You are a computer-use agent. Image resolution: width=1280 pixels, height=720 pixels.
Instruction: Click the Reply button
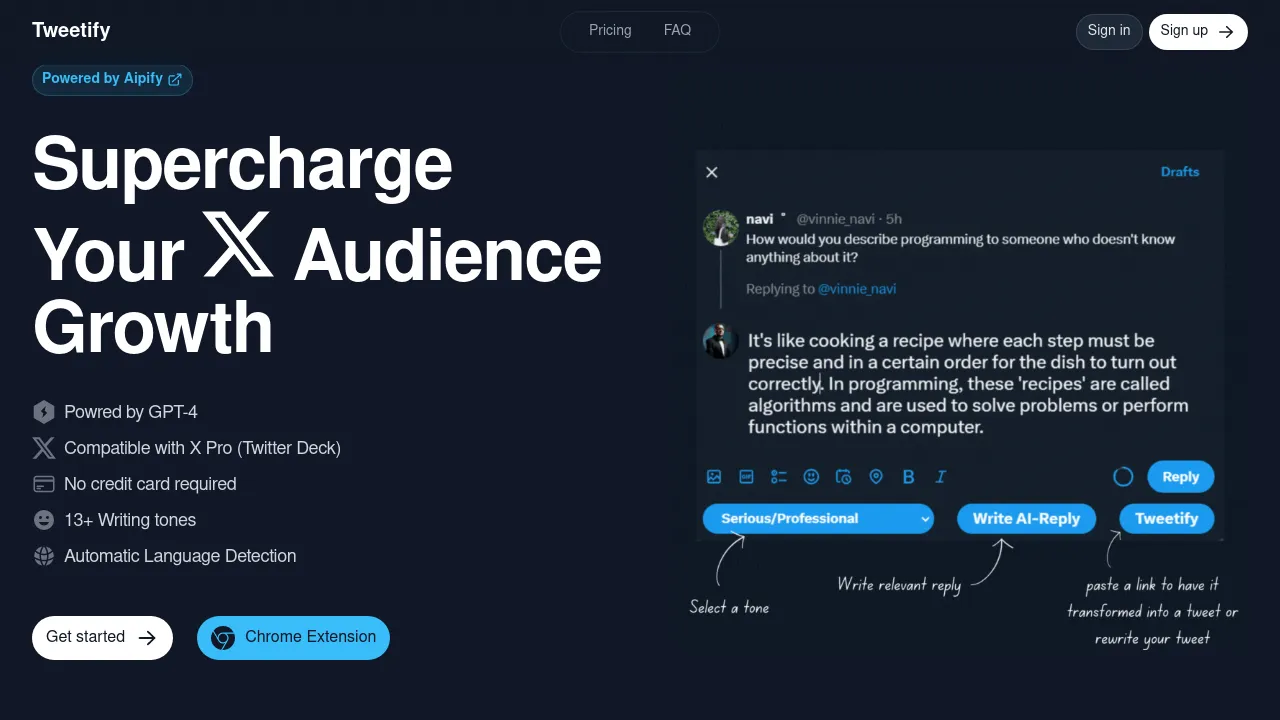[1180, 477]
